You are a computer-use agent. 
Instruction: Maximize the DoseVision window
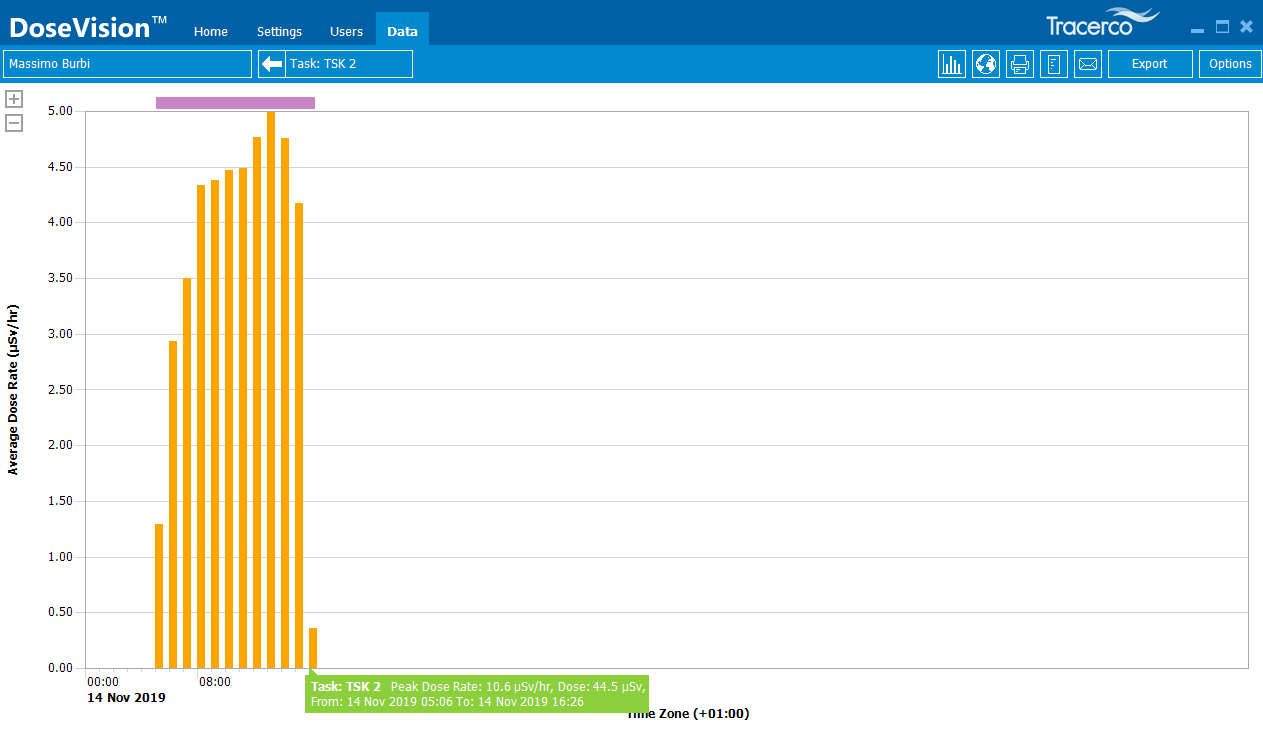[1222, 27]
